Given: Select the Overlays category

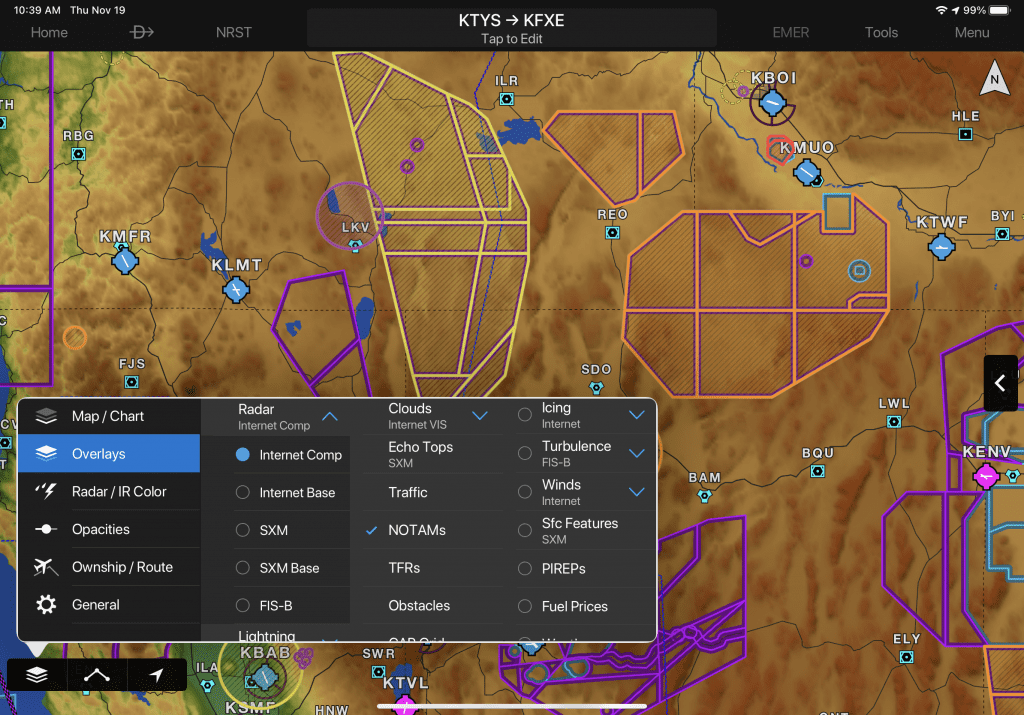Looking at the screenshot, I should click(109, 454).
